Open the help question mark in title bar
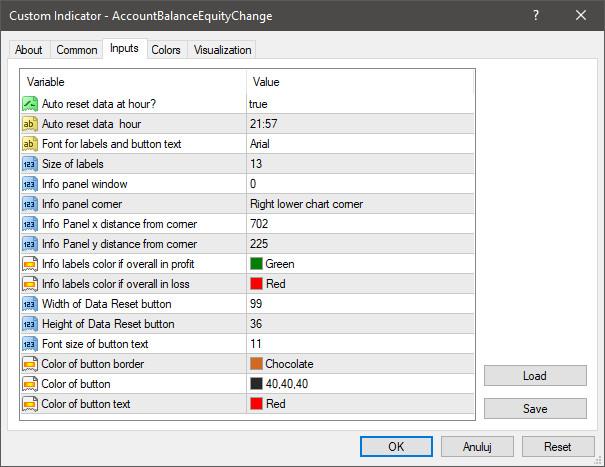The height and width of the screenshot is (467, 605). click(536, 15)
